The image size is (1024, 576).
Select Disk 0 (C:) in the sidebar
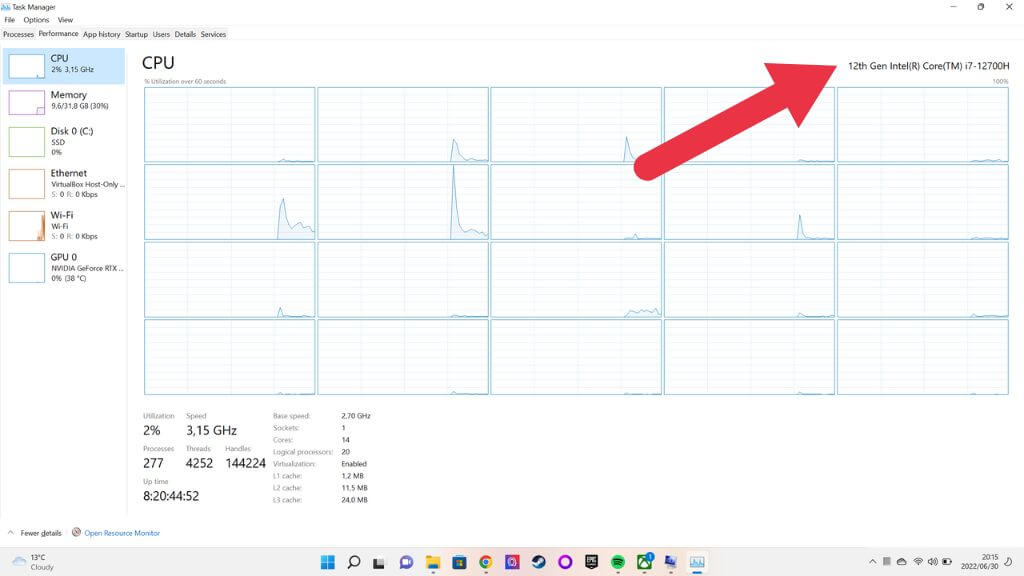[64, 141]
